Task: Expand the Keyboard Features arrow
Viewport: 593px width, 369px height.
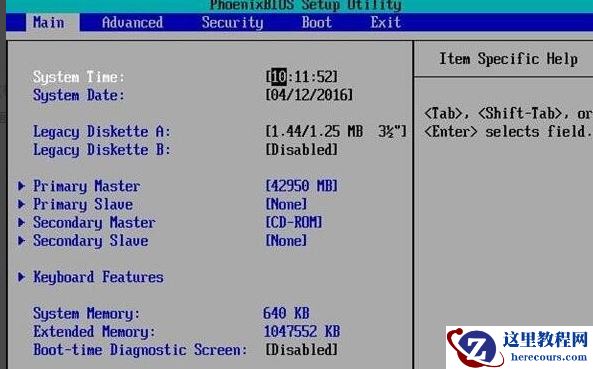Action: pyautogui.click(x=22, y=277)
